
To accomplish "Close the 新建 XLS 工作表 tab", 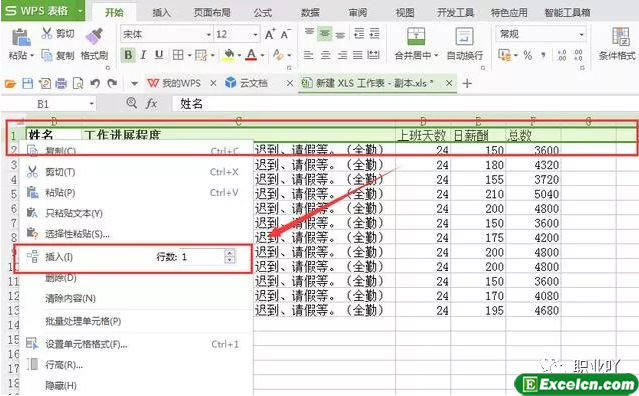I will coord(449,84).
